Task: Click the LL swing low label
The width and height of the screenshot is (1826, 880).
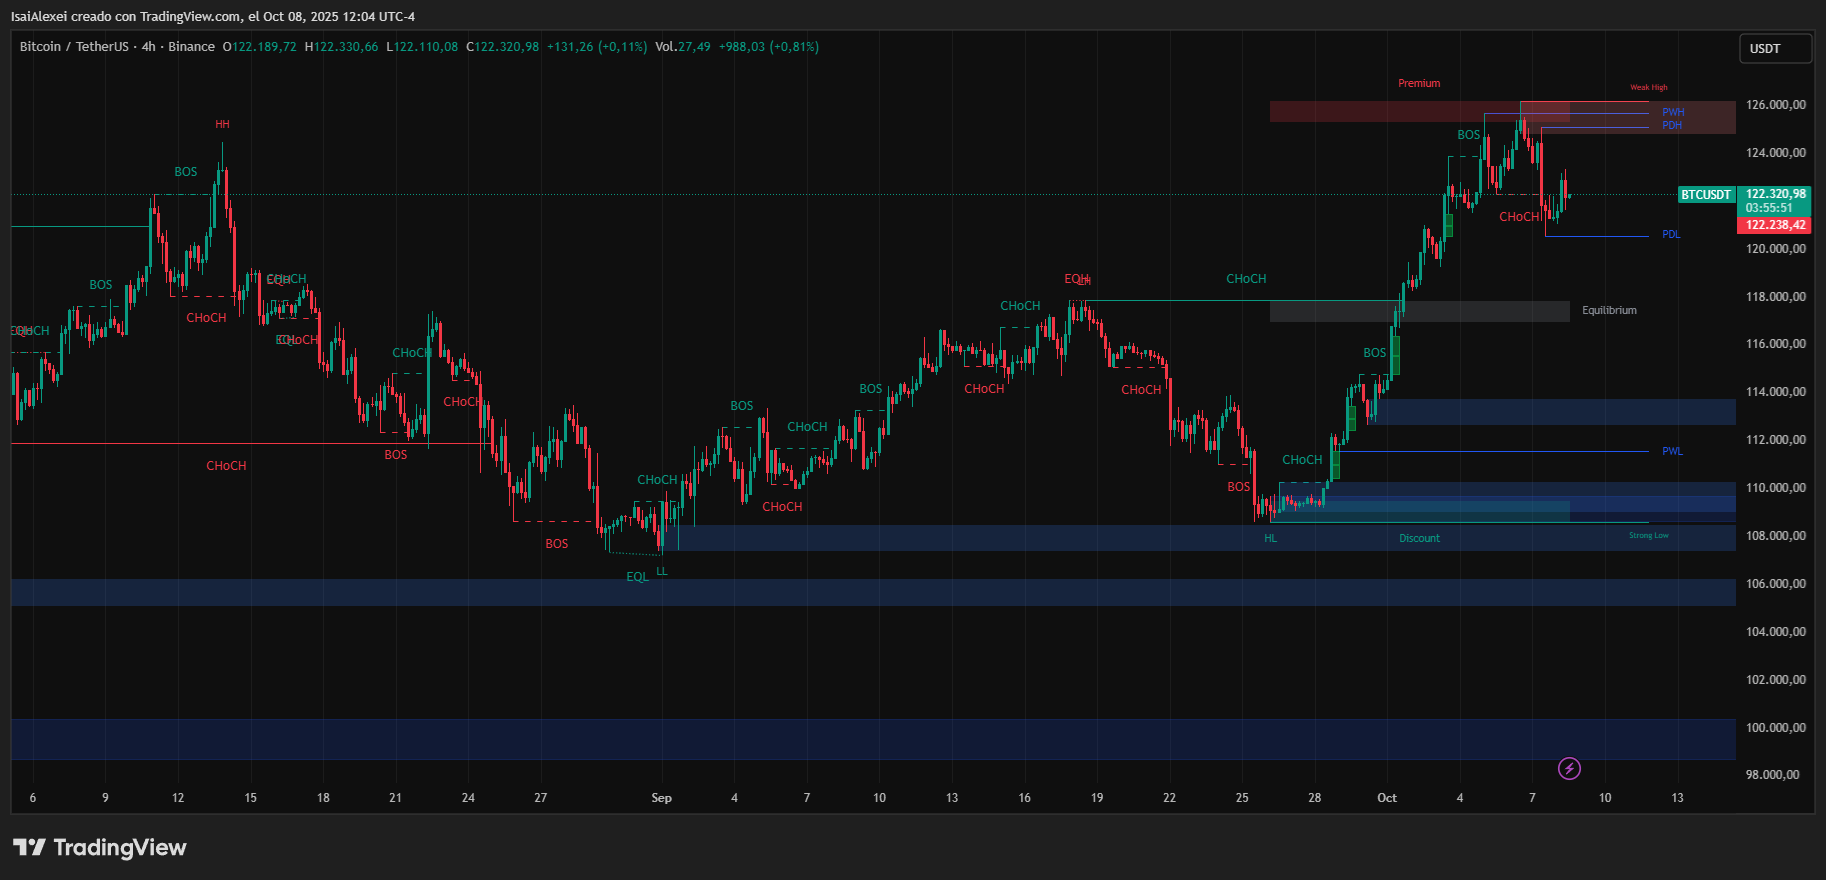Action: (x=662, y=572)
